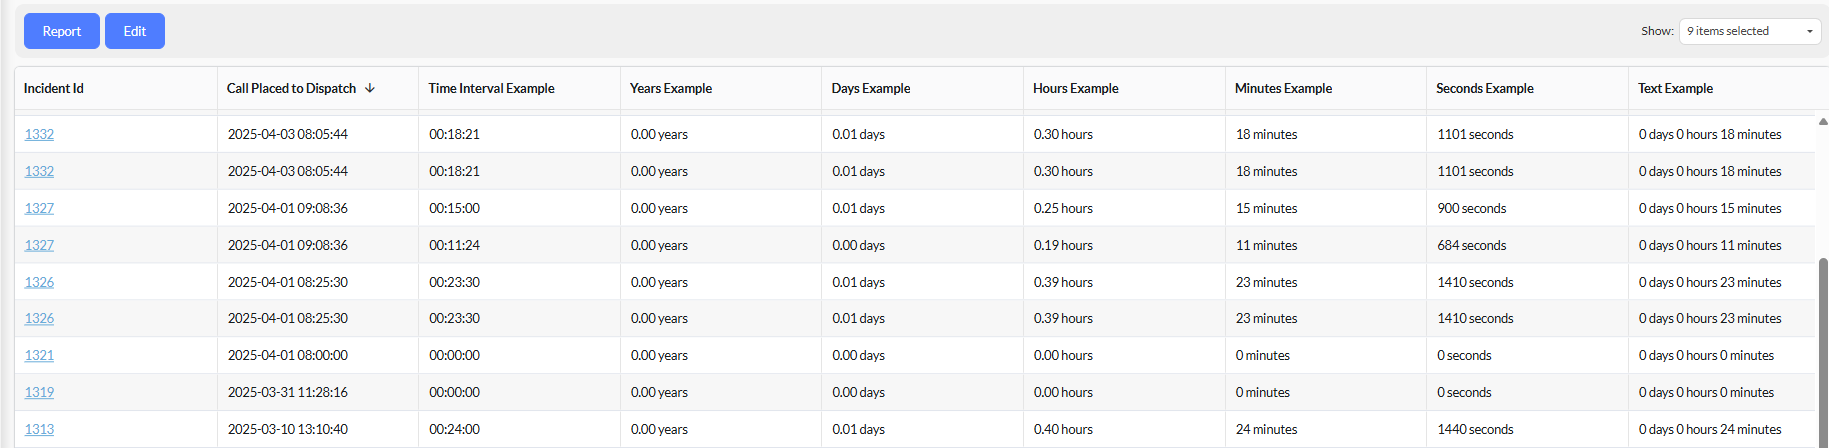
Task: Click the Hours Example column header
Action: 1076,88
